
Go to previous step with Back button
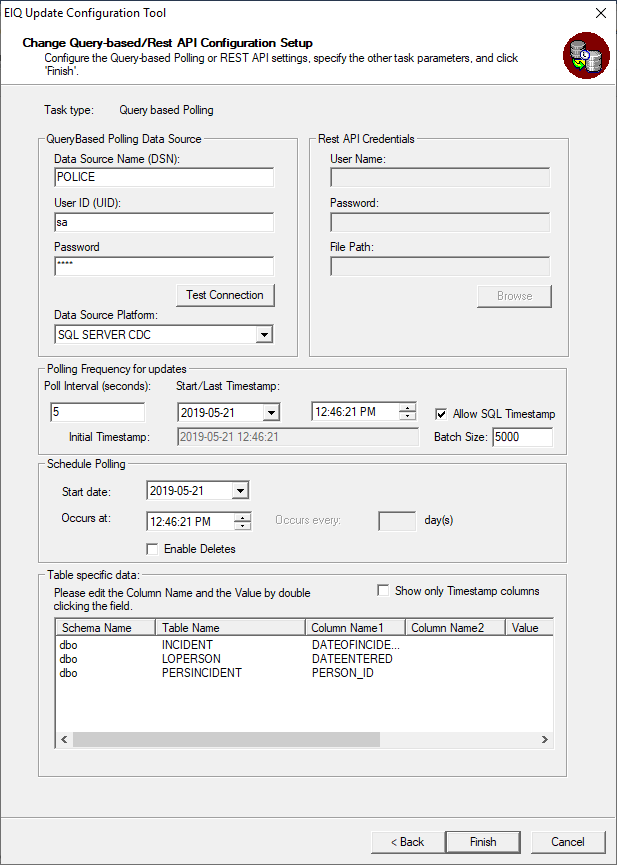[407, 842]
